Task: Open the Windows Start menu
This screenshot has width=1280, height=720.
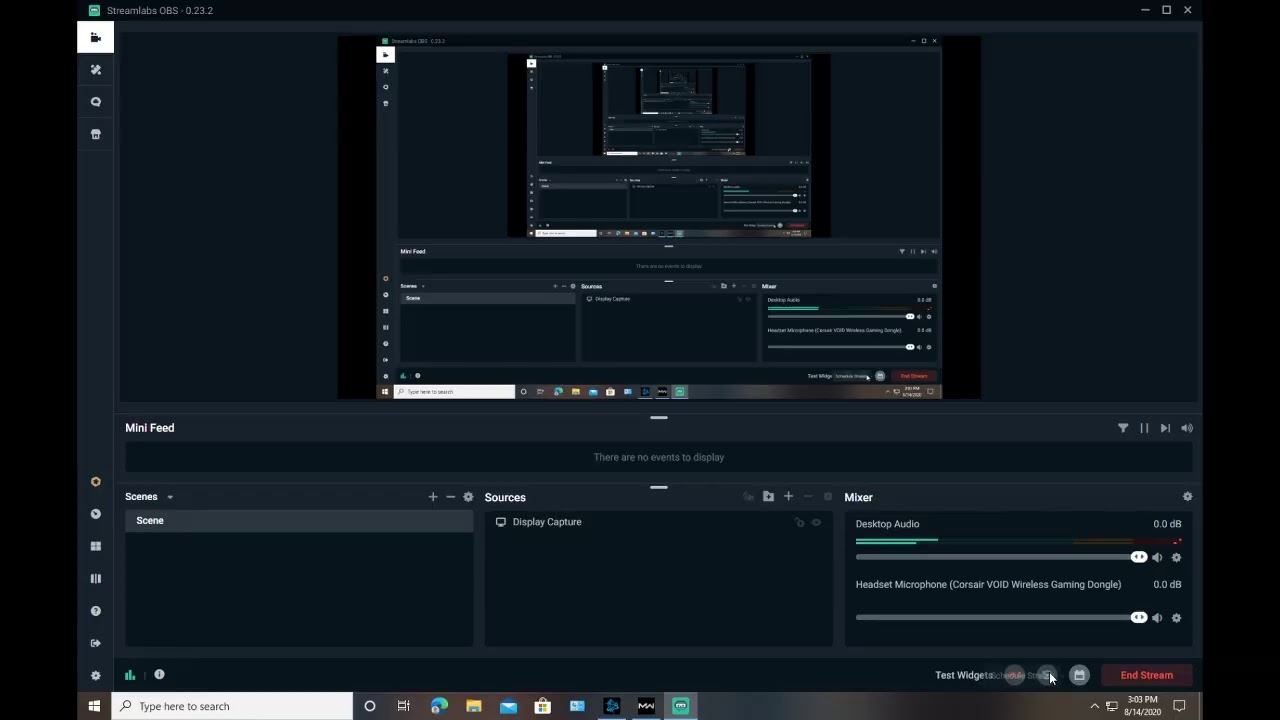Action: click(94, 706)
